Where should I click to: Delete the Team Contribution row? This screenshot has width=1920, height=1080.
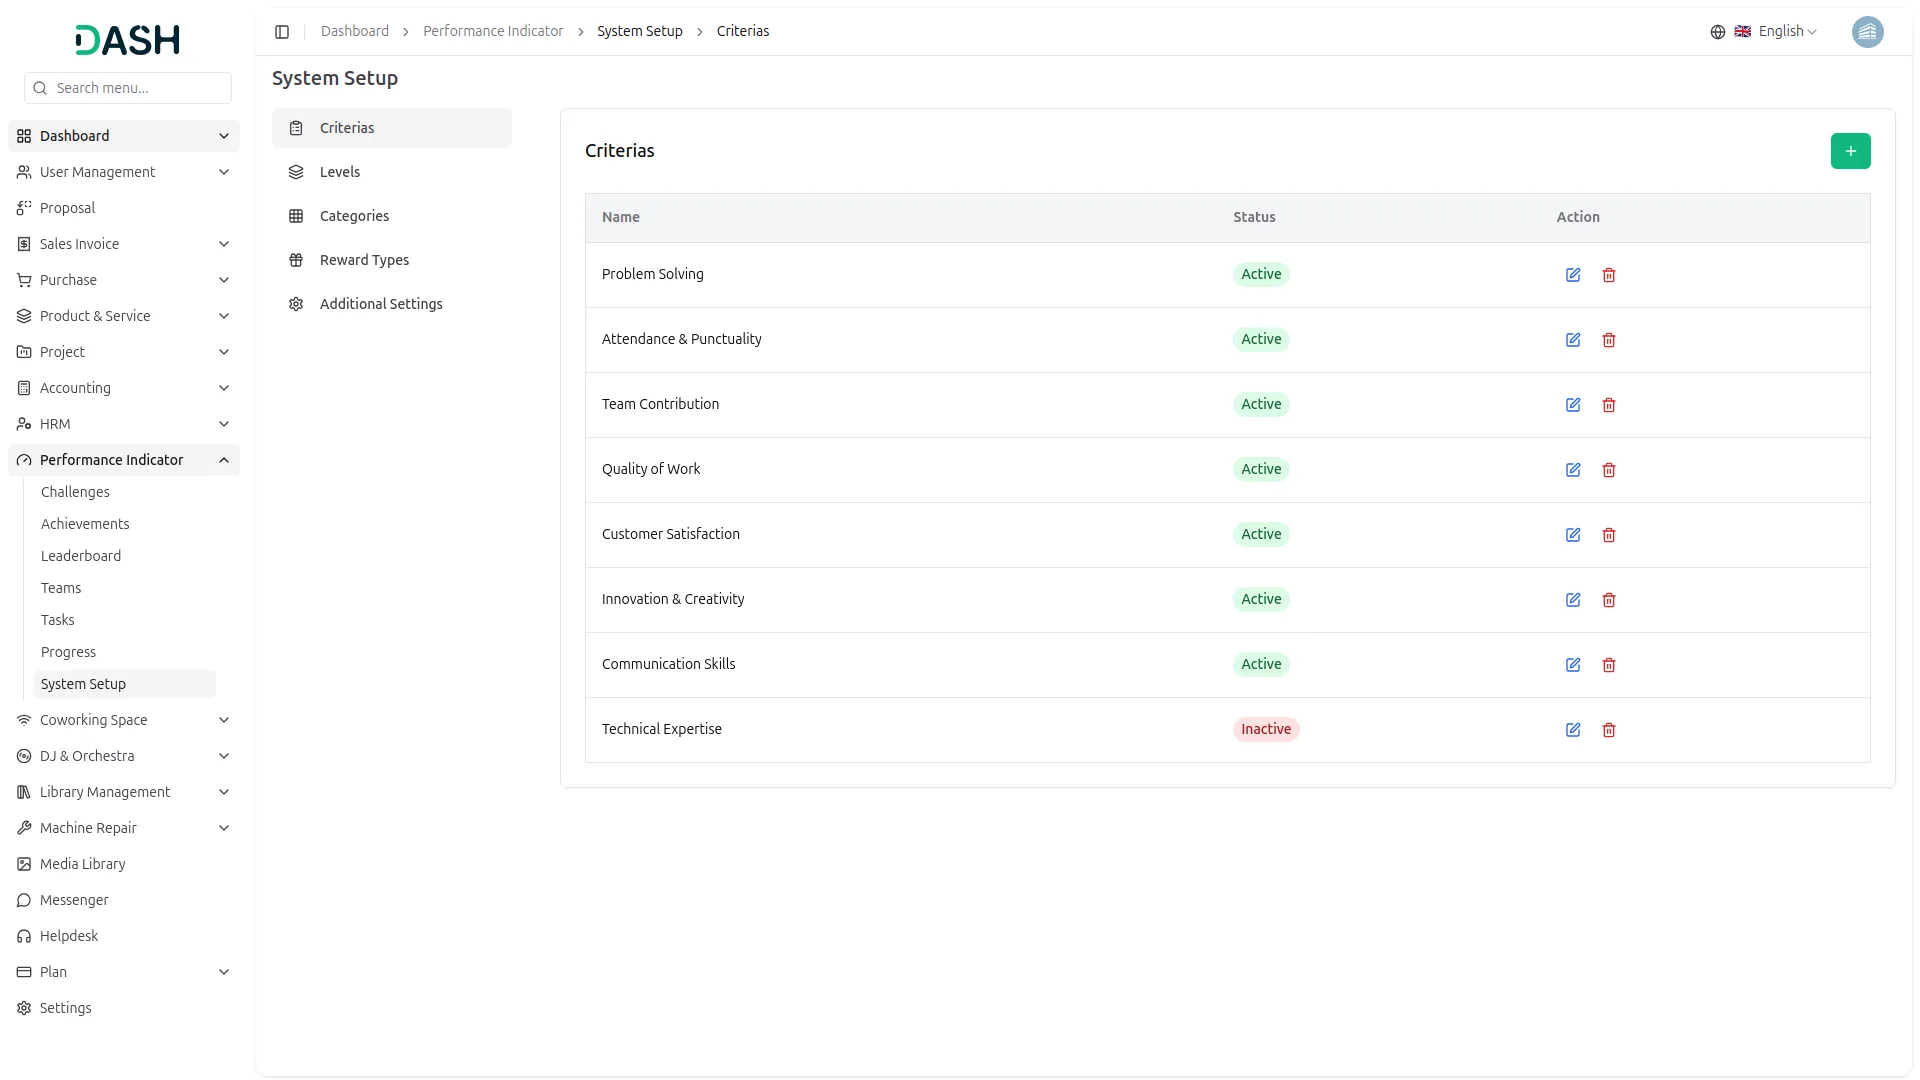(x=1609, y=405)
